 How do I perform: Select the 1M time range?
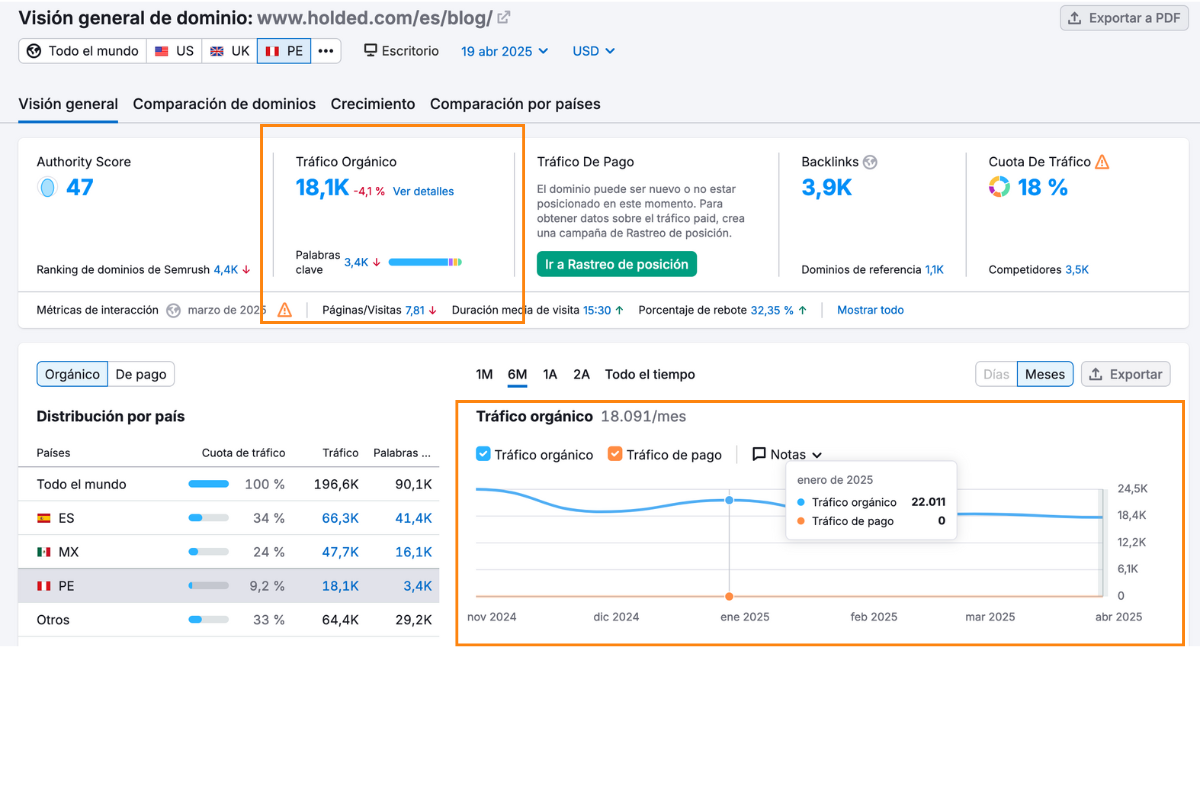[484, 374]
